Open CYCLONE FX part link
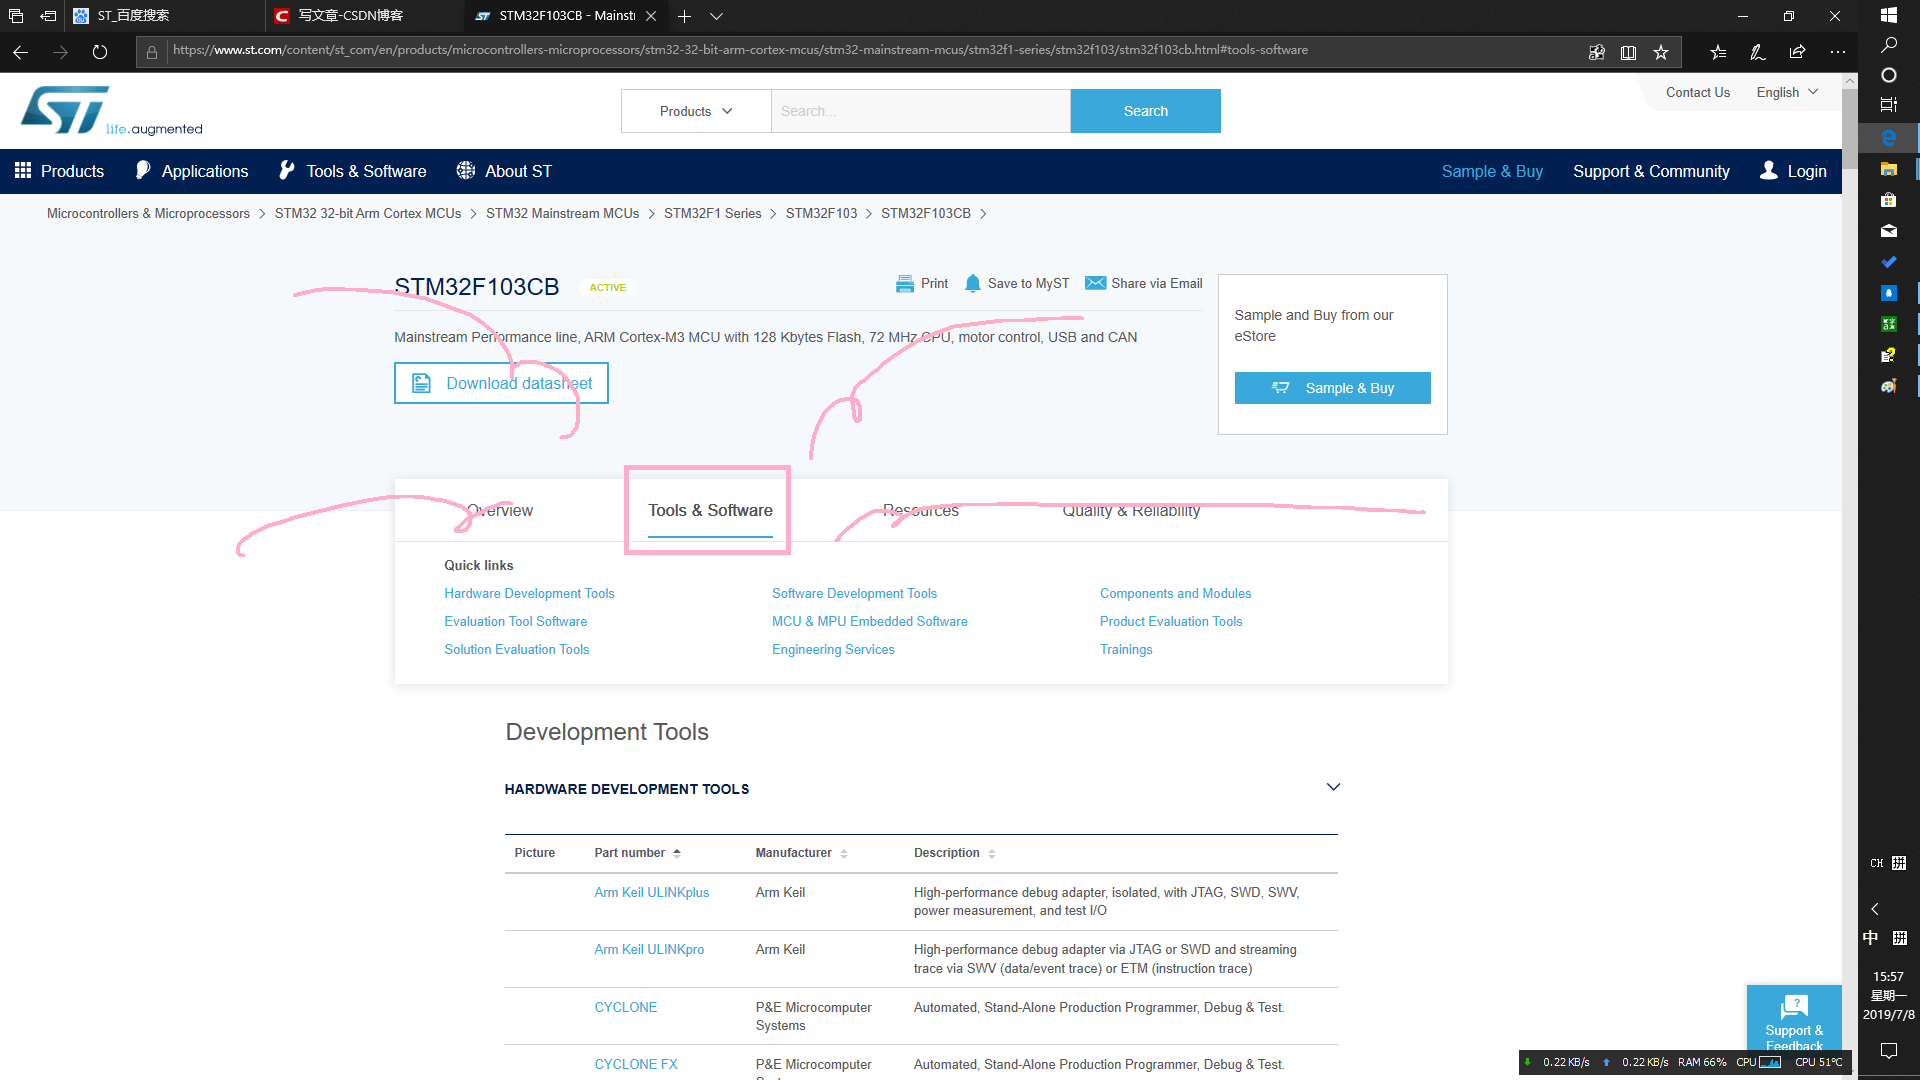Screen dimensions: 1920x1080 point(635,1065)
